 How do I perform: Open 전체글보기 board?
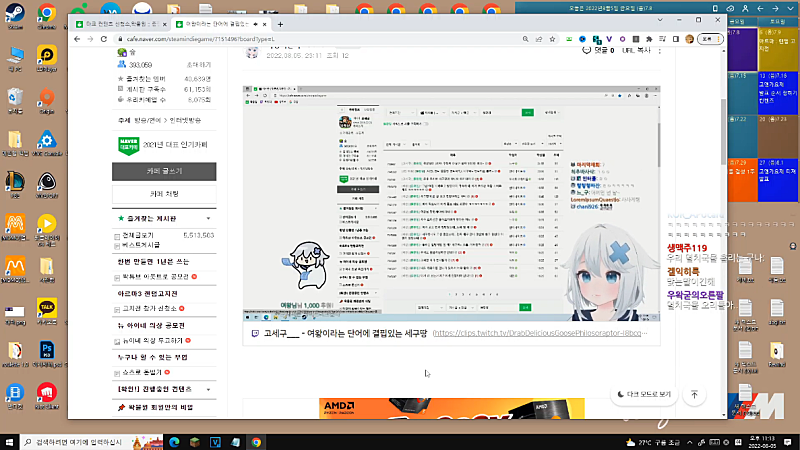tap(138, 235)
